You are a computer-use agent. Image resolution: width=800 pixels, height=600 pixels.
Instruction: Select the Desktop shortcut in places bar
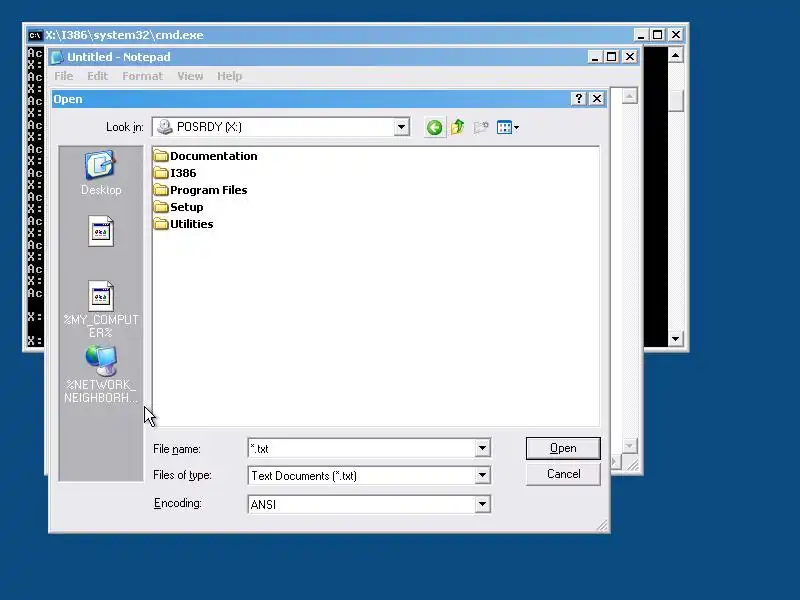[101, 173]
